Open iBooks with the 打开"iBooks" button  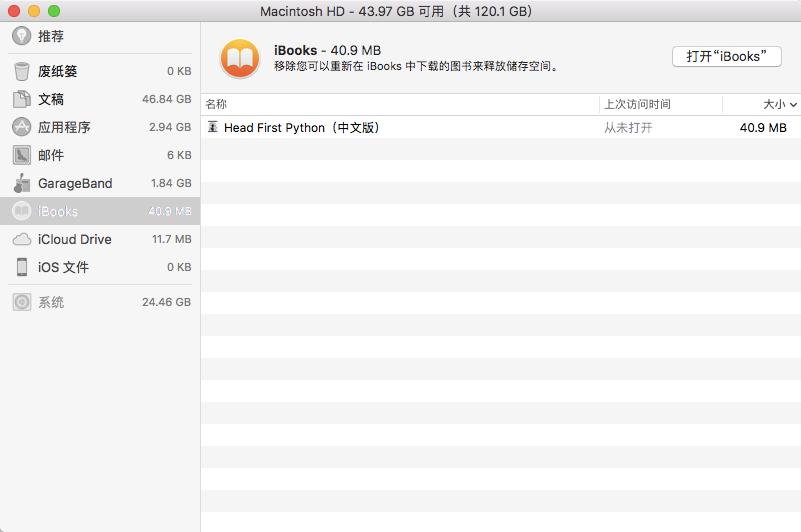[726, 56]
